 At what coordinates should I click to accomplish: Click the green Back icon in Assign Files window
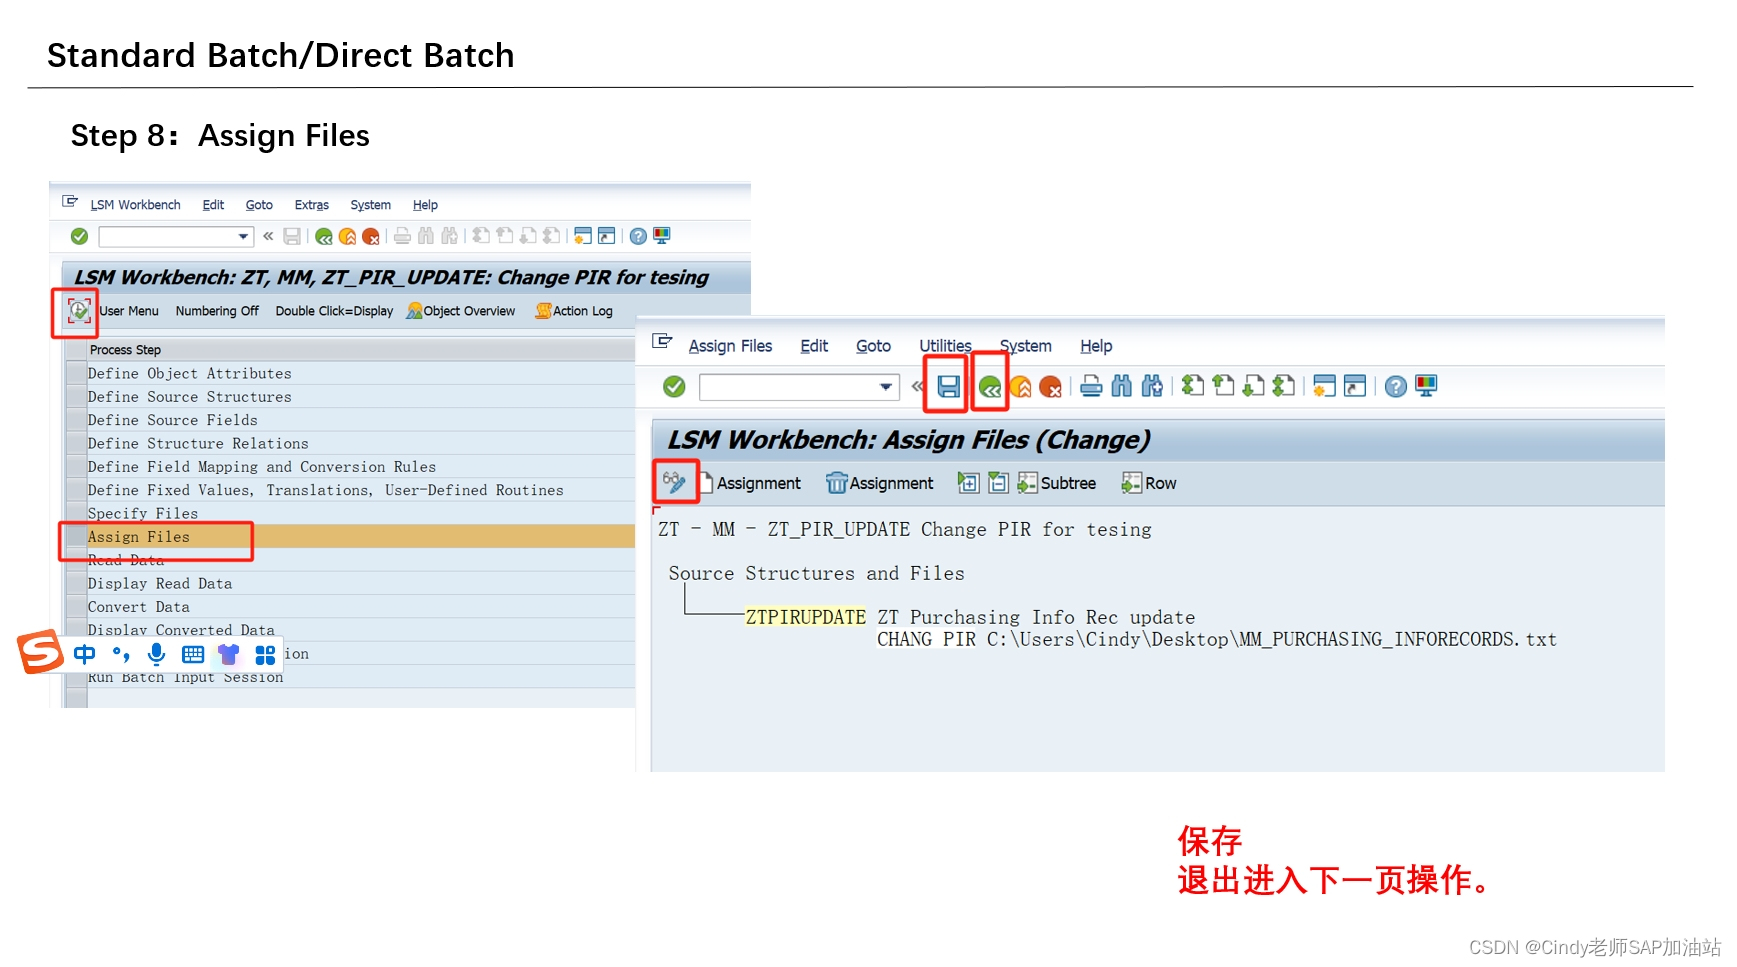coord(991,387)
